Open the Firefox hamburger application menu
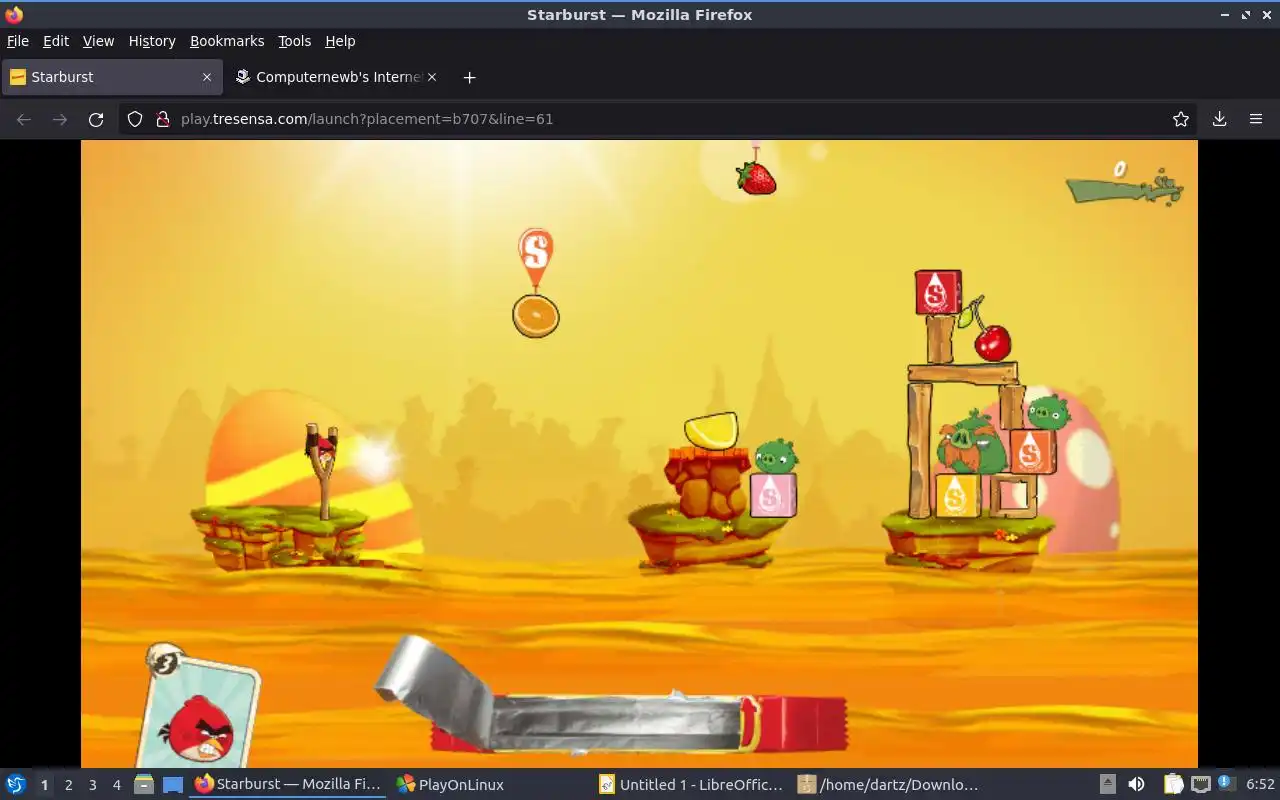The image size is (1280, 800). click(x=1256, y=119)
